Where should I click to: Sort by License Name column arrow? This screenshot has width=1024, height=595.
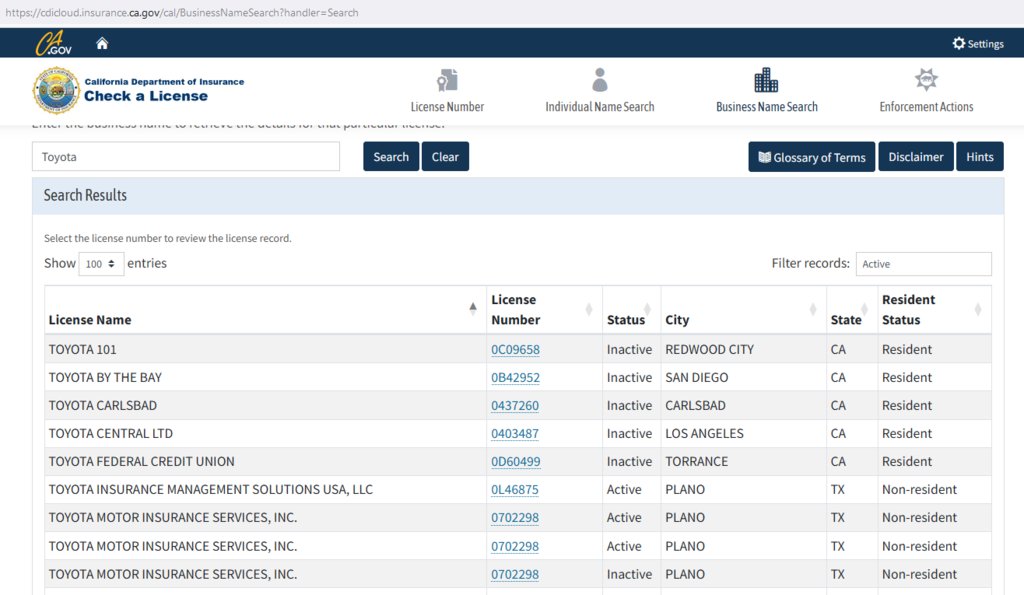tap(473, 308)
